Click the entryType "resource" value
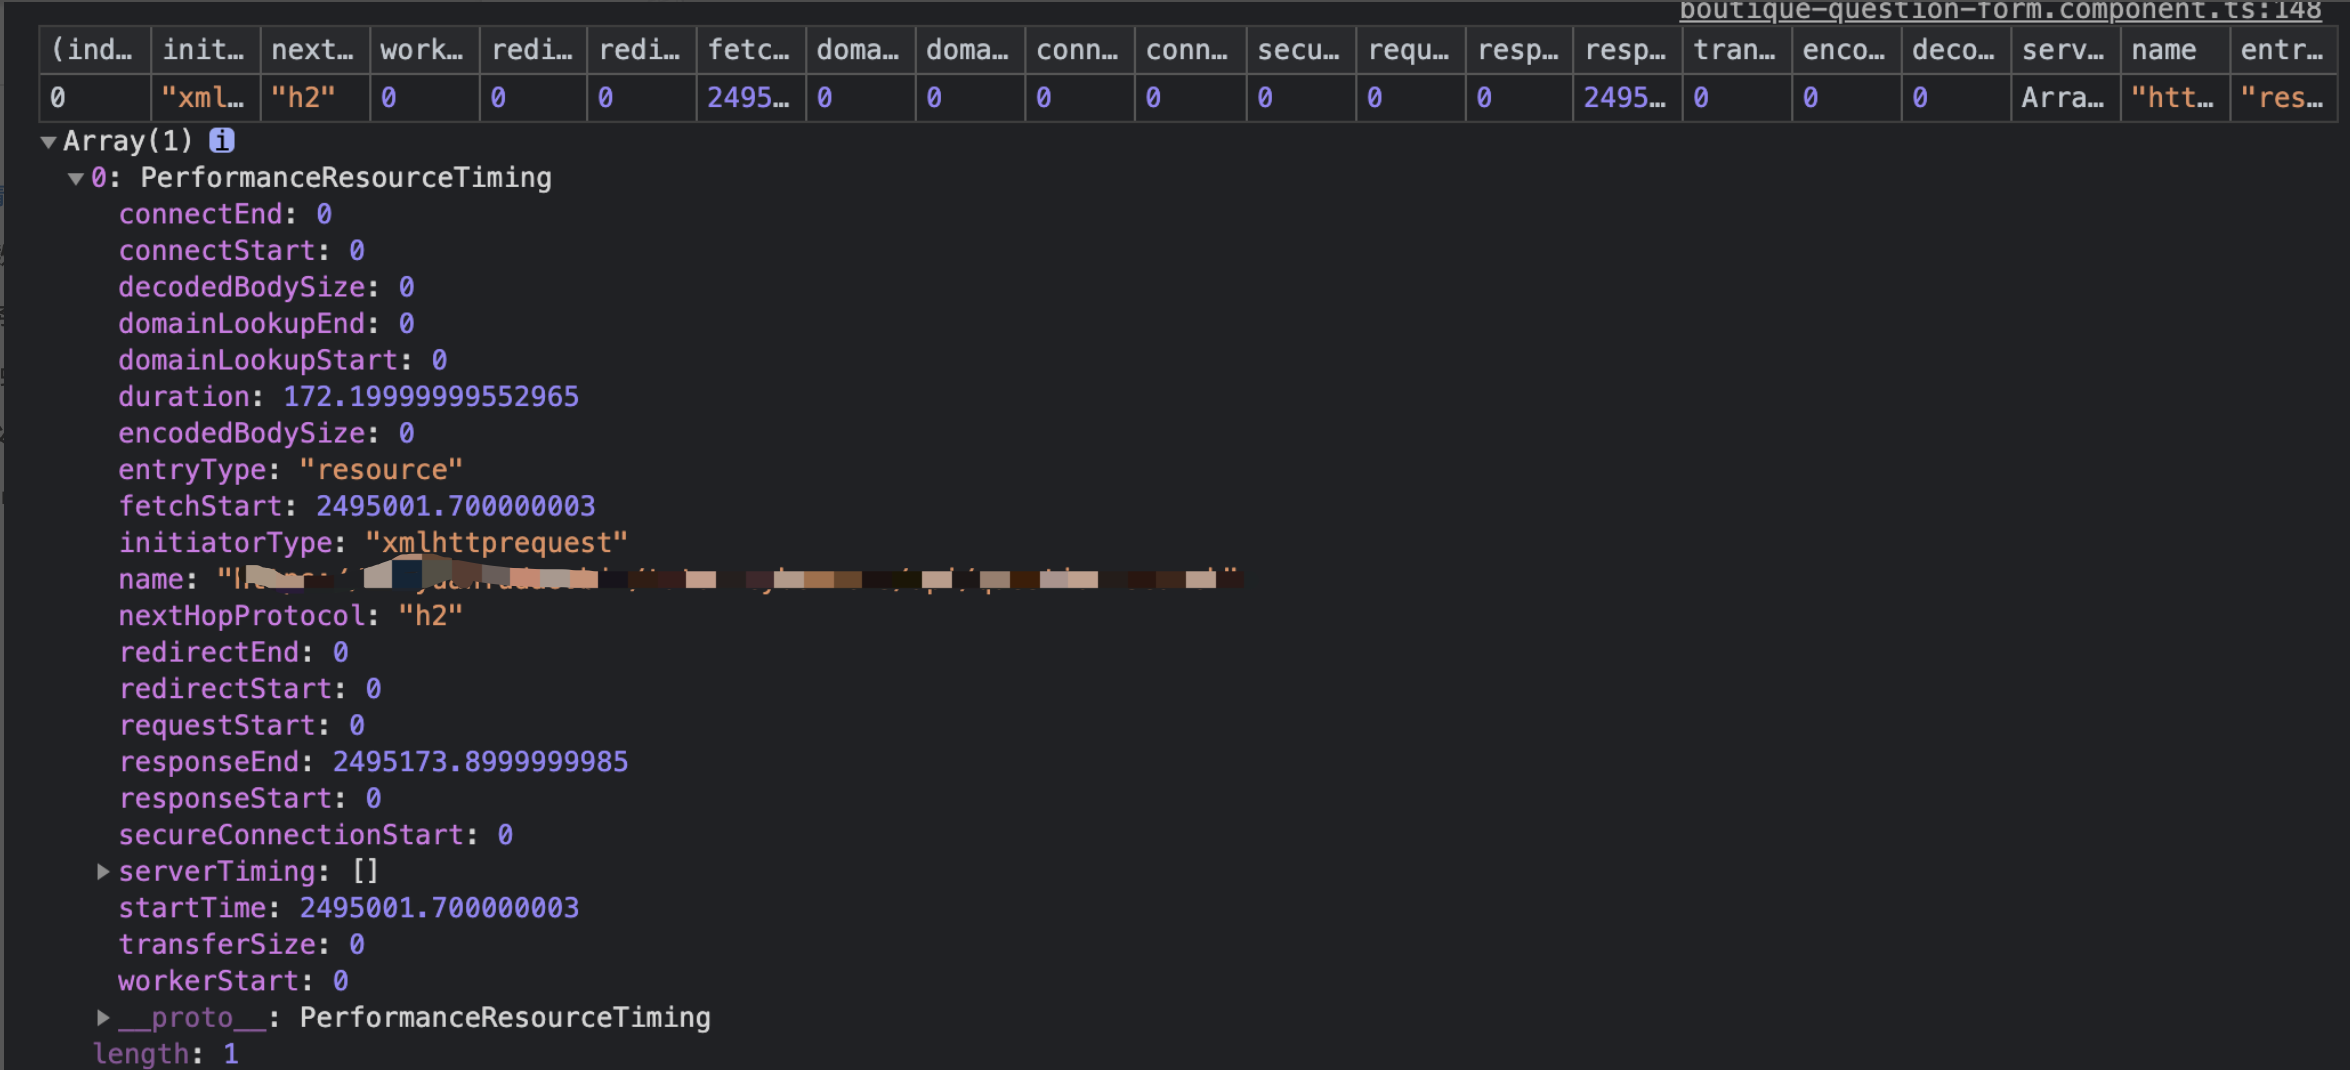Image resolution: width=2350 pixels, height=1070 pixels. [381, 470]
